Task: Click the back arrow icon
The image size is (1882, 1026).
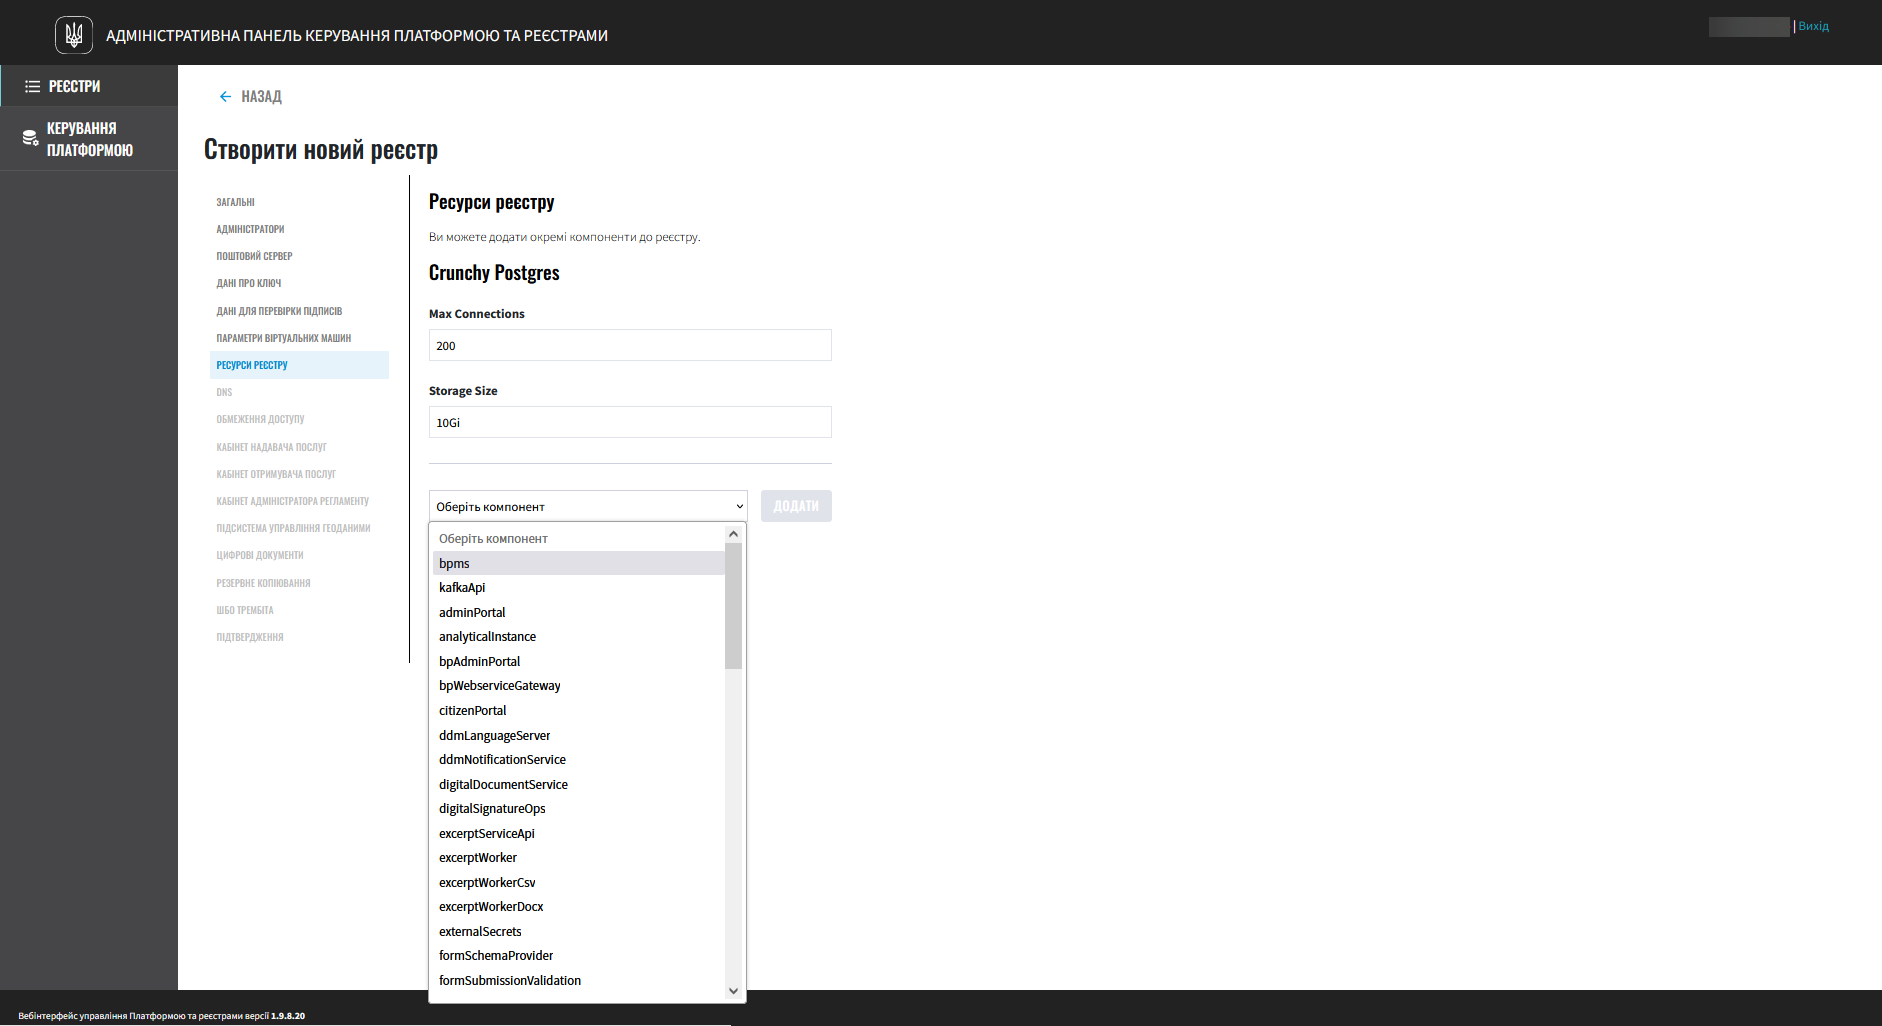Action: click(225, 97)
